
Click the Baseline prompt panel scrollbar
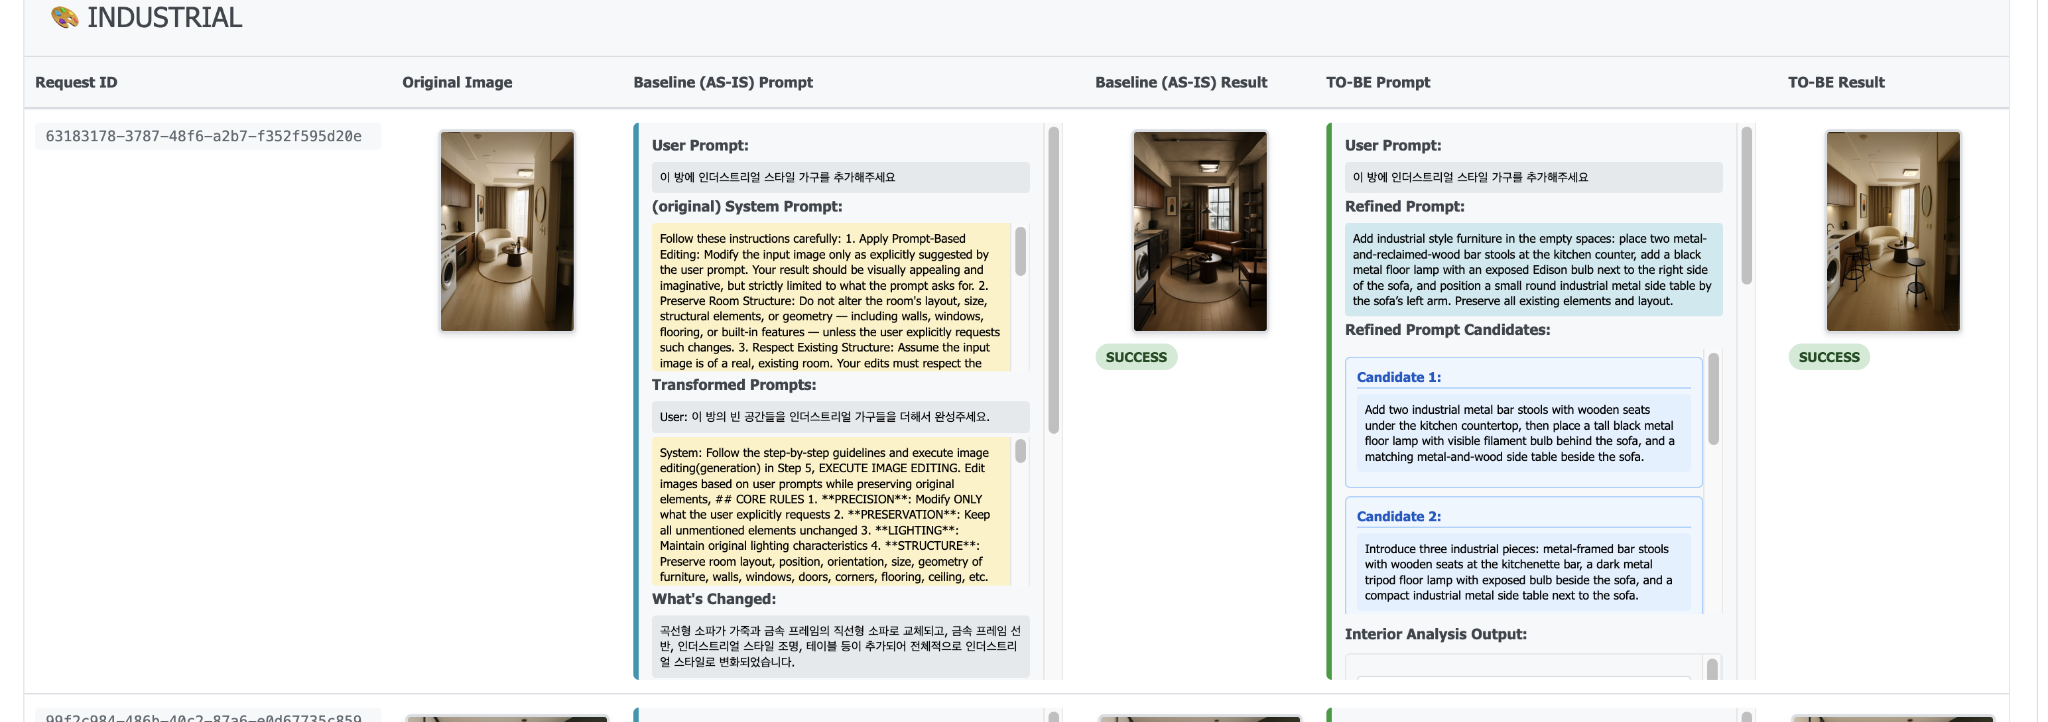[x=1053, y=280]
